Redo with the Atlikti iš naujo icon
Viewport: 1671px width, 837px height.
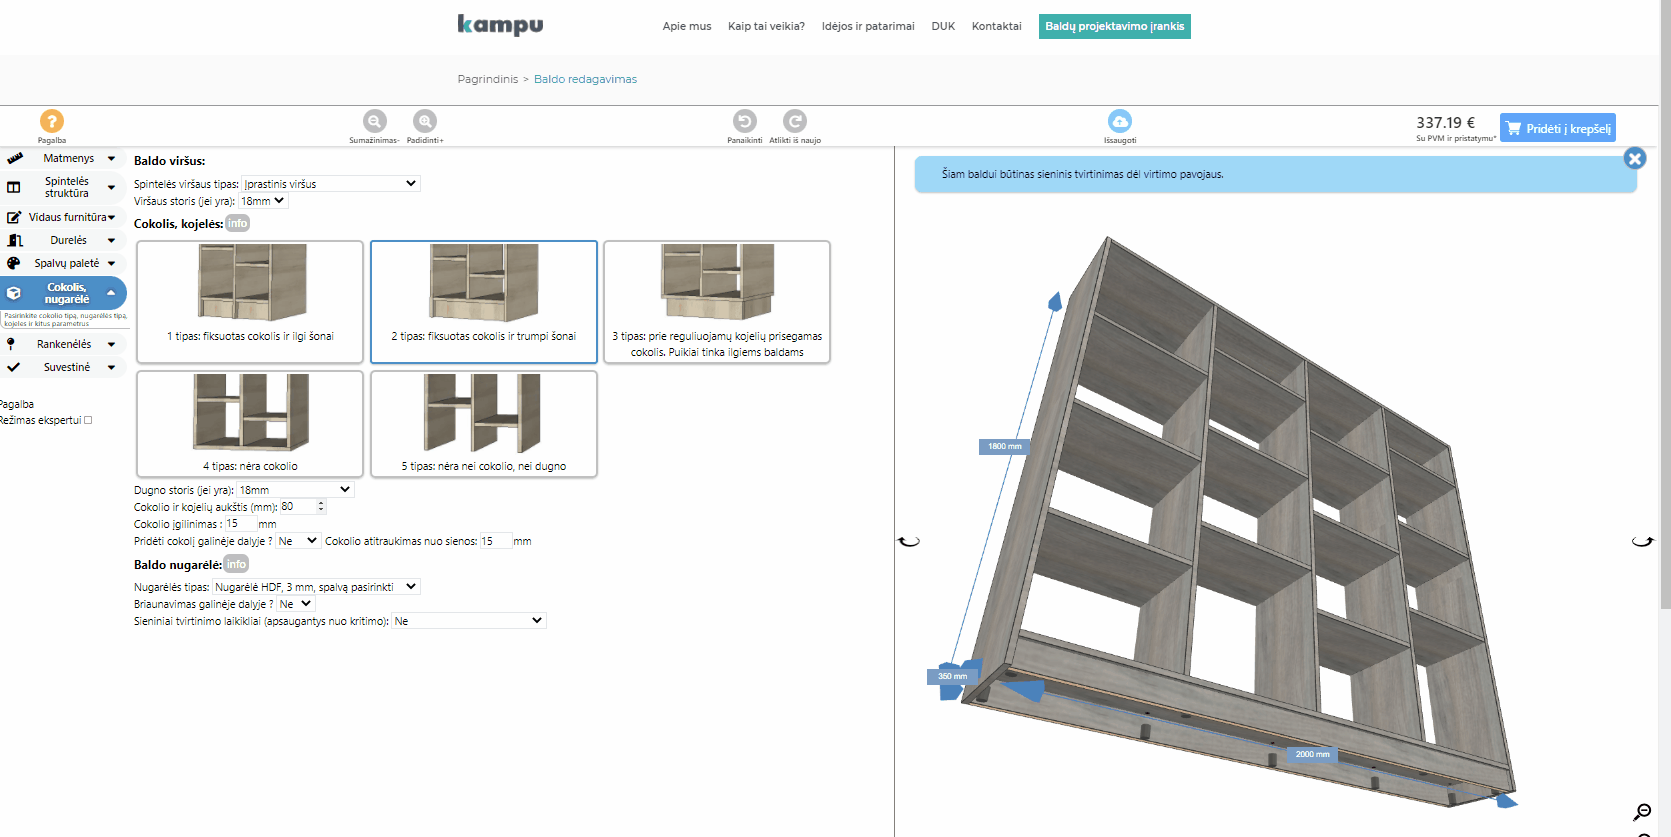(794, 121)
